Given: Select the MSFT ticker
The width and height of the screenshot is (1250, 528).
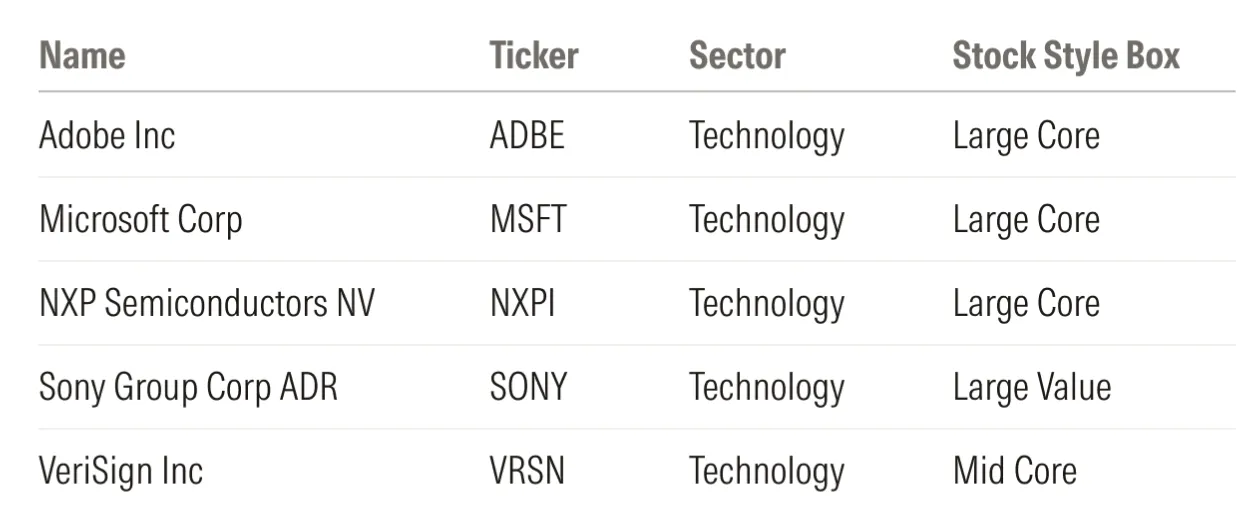Looking at the screenshot, I should tap(527, 219).
